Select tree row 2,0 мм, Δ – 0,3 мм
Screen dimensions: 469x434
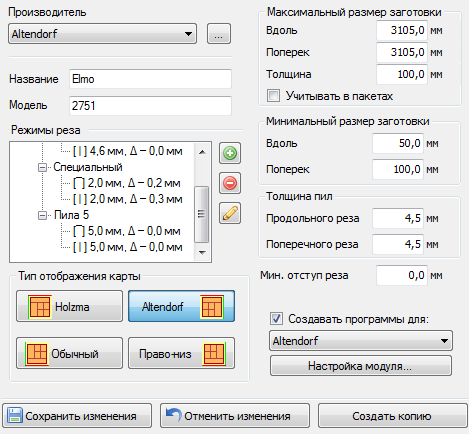tap(128, 199)
